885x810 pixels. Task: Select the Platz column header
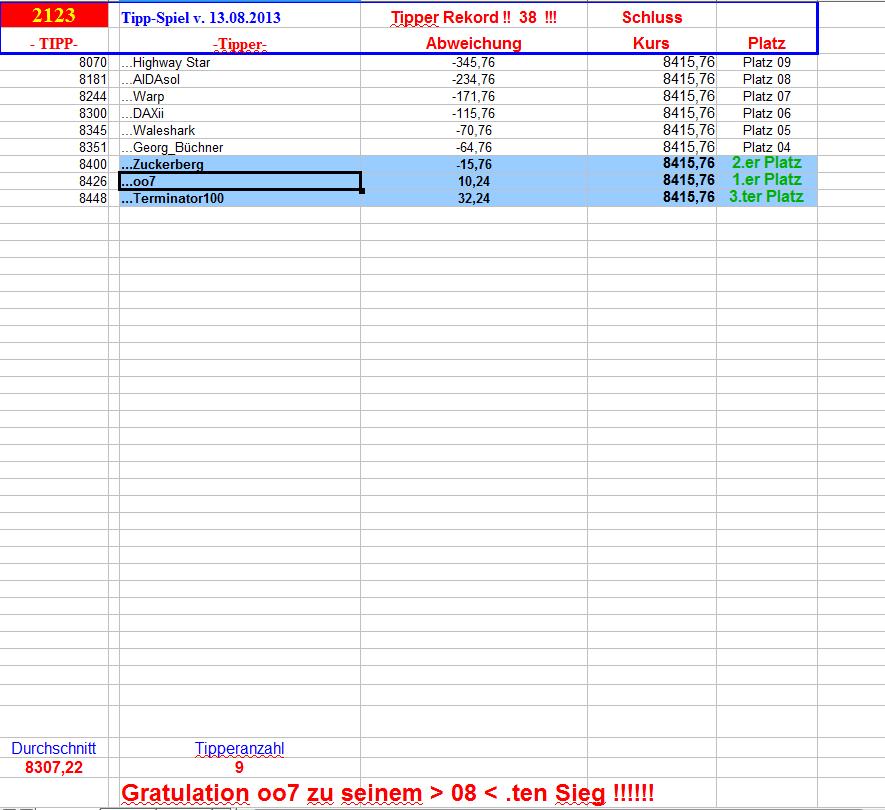point(765,43)
